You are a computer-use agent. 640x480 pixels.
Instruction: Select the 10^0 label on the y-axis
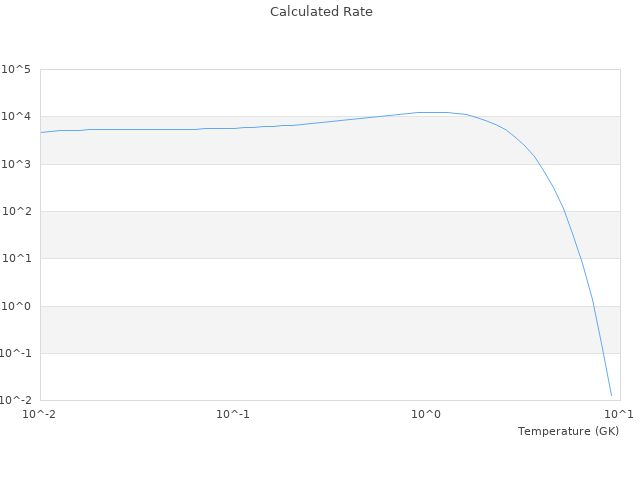tap(16, 306)
